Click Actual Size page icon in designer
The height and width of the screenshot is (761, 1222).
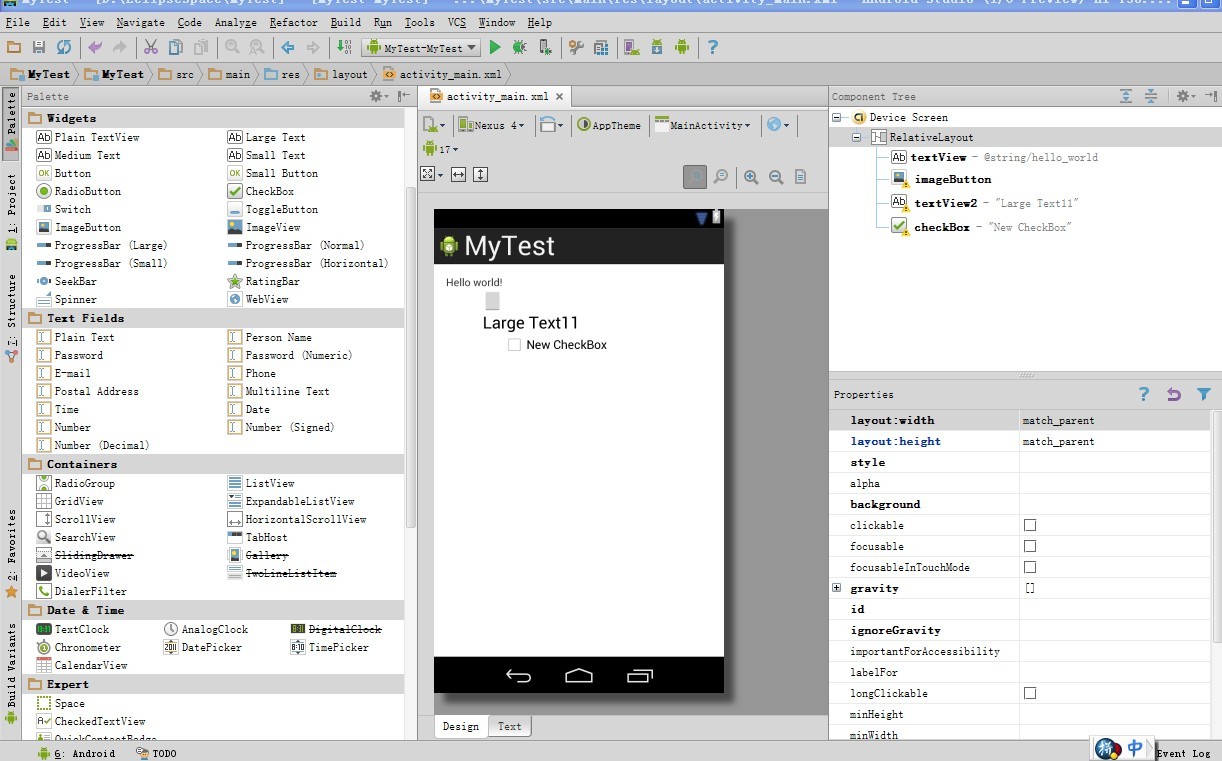pyautogui.click(x=801, y=177)
